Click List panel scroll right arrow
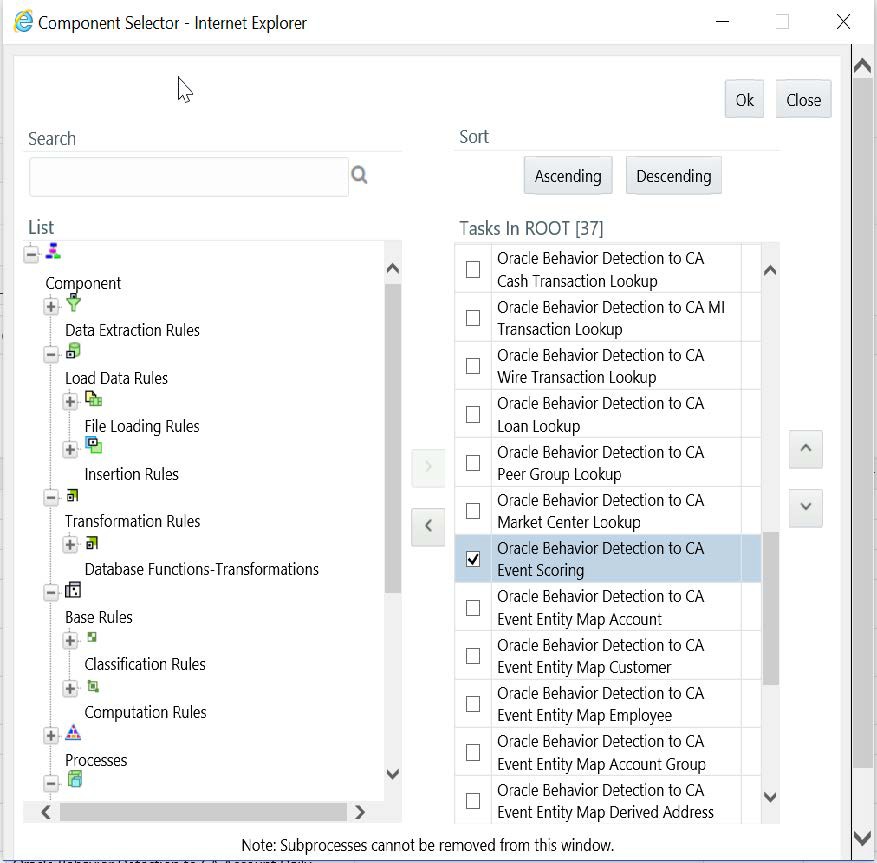 (x=360, y=812)
